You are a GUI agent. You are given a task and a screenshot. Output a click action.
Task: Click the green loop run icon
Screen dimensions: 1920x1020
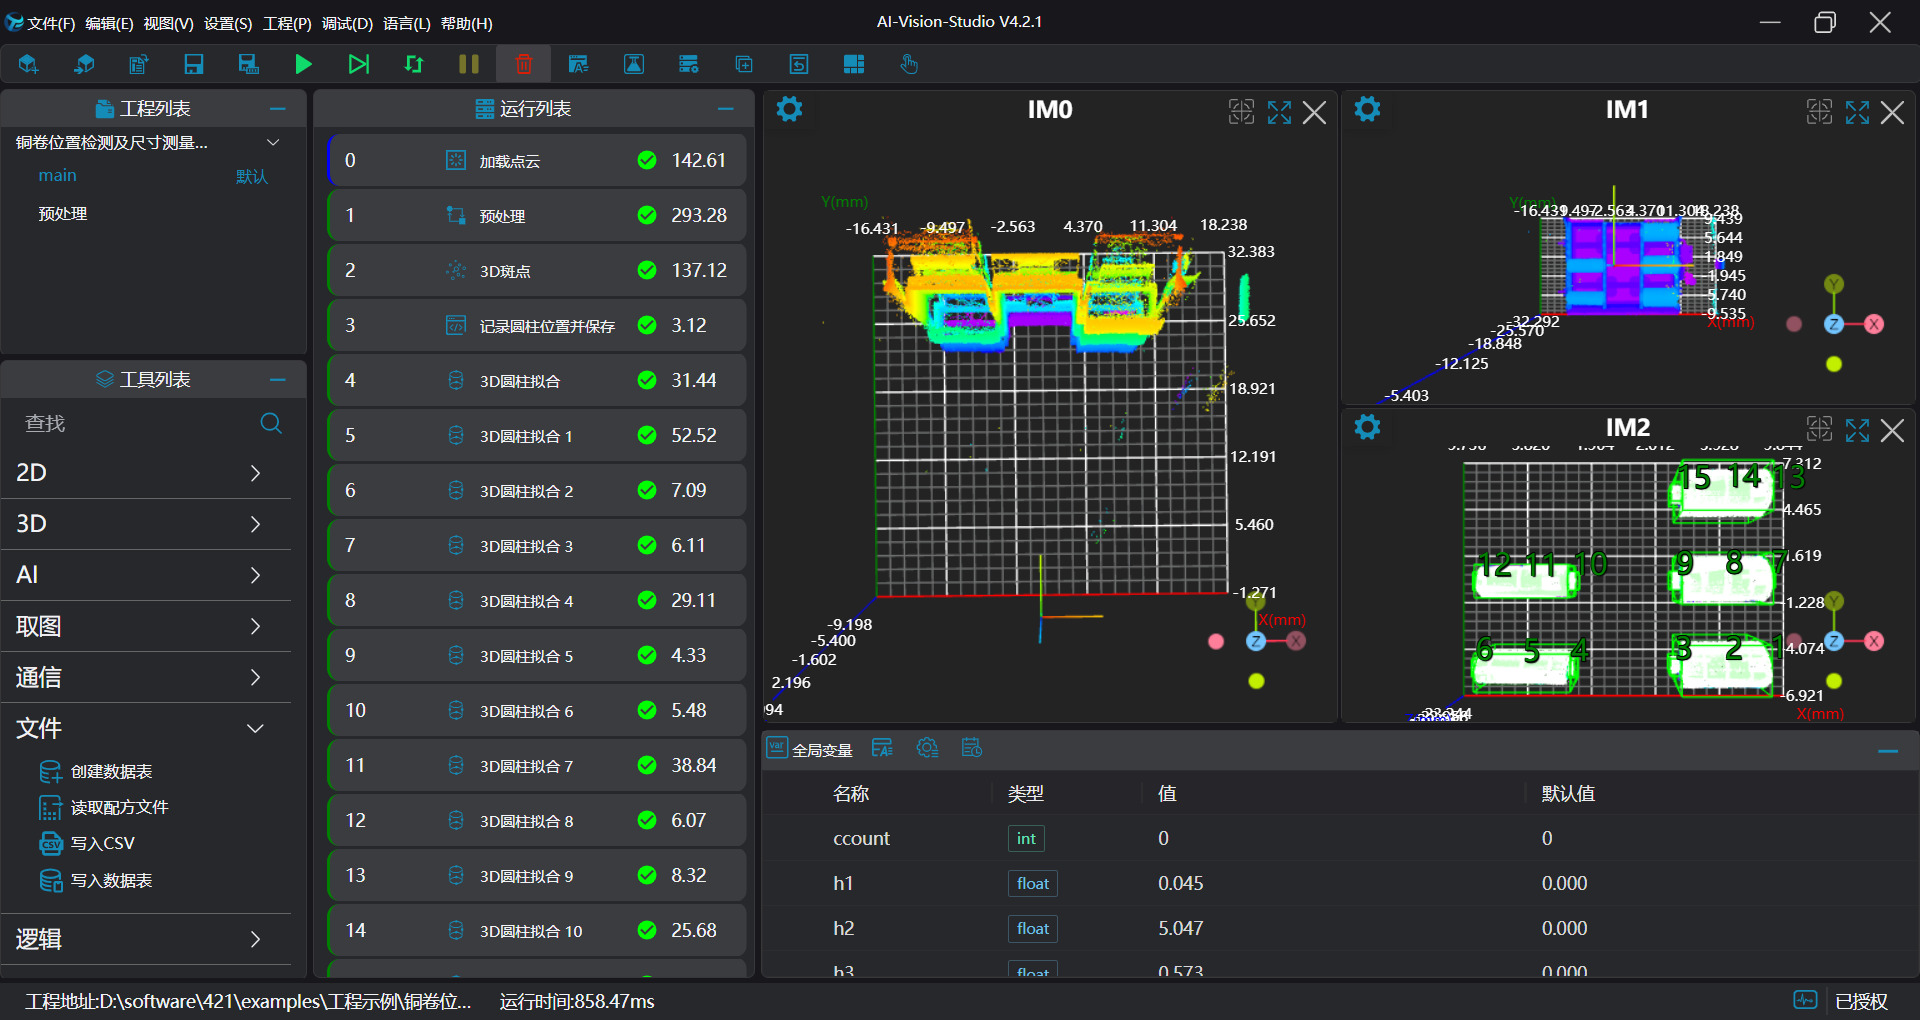point(413,65)
